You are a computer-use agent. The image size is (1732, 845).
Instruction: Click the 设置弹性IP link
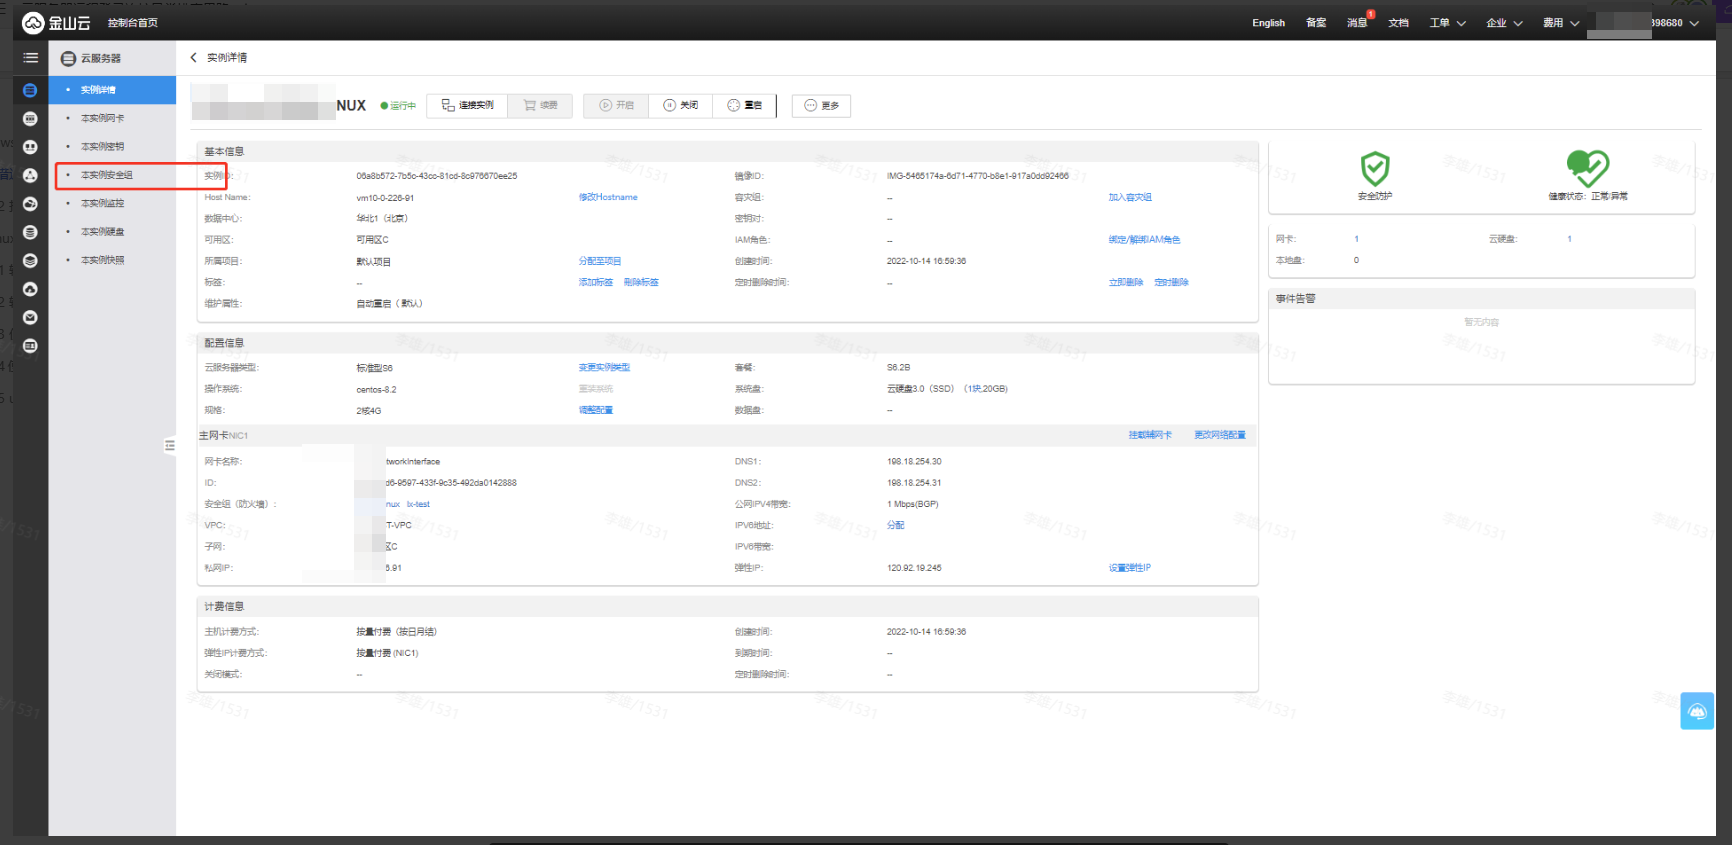click(1129, 568)
